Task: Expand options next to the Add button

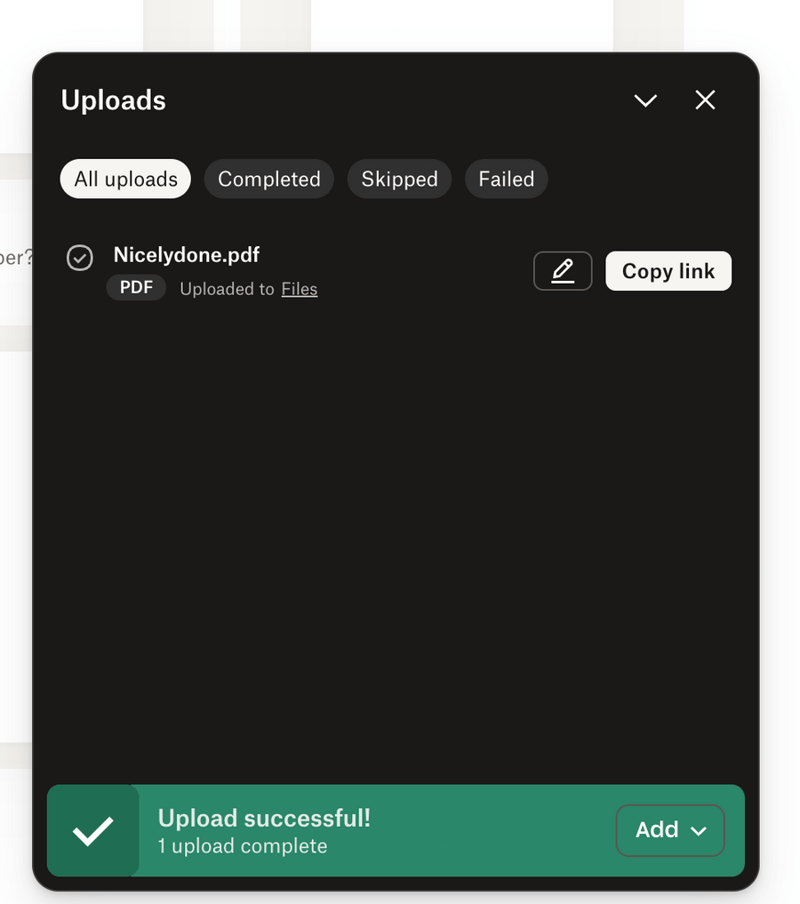Action: pos(699,830)
